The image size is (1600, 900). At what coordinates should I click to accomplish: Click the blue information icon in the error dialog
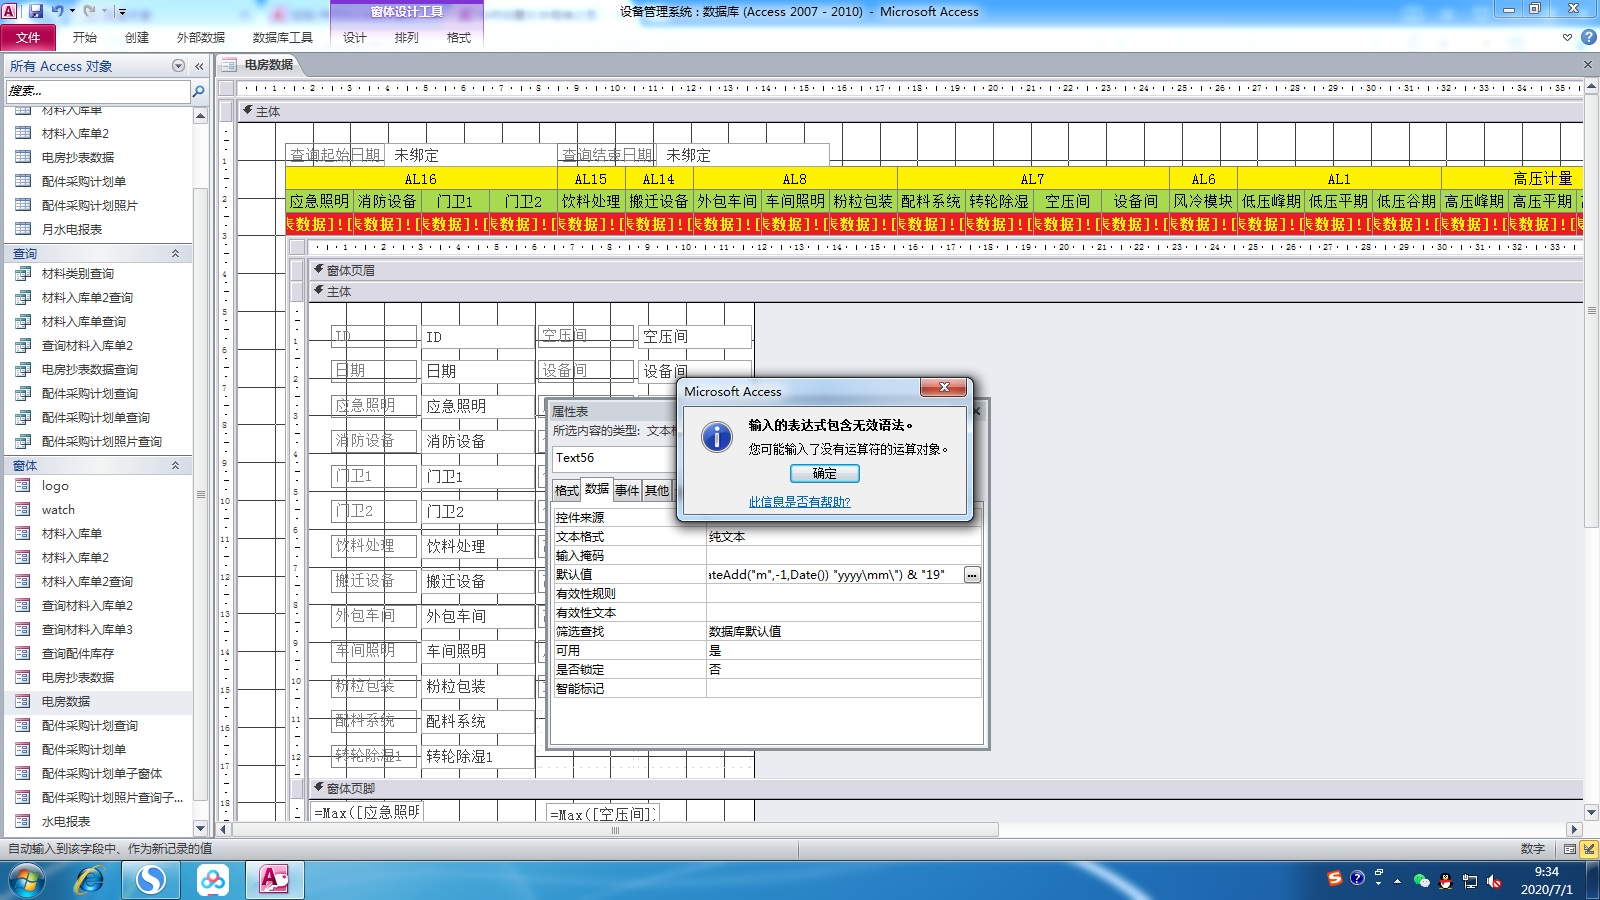pyautogui.click(x=716, y=437)
